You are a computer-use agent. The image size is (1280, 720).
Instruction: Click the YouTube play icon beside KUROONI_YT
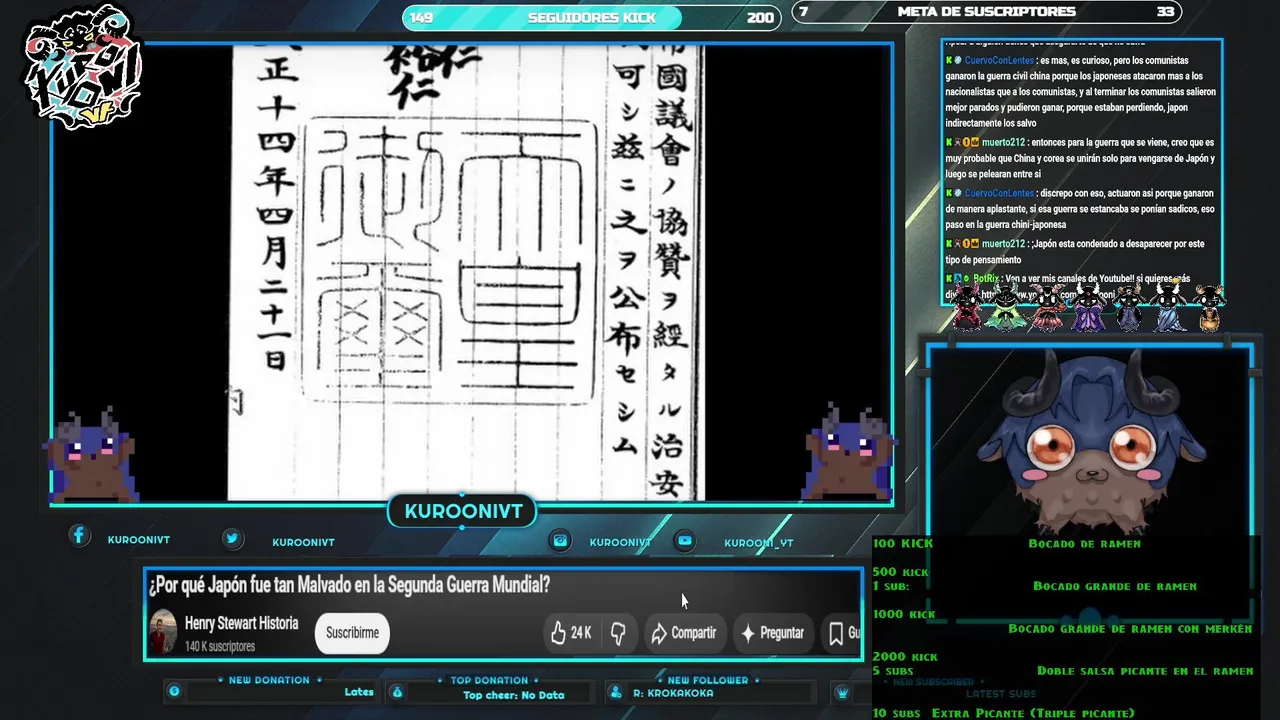tap(685, 540)
